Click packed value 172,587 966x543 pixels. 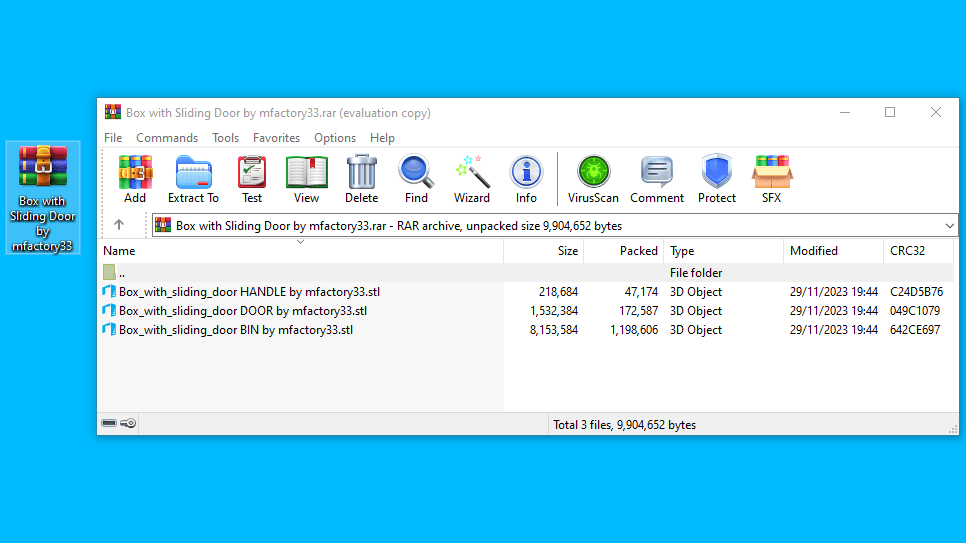638,311
